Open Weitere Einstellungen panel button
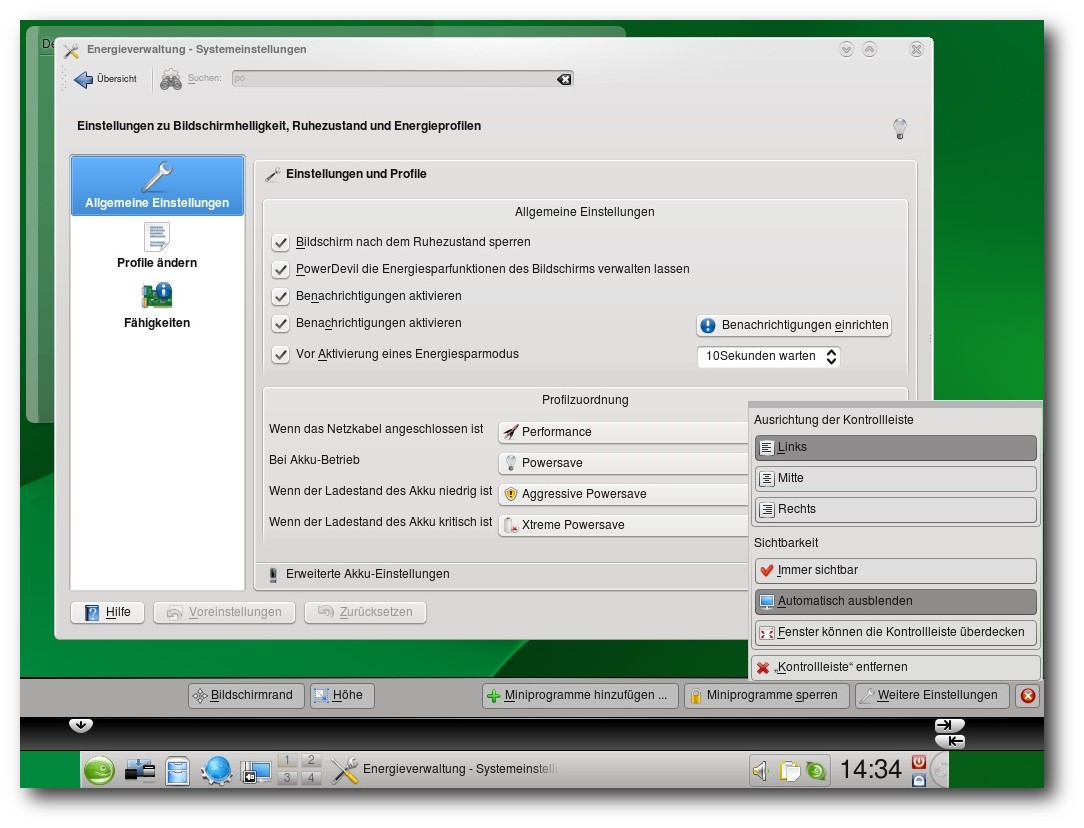 pos(932,695)
